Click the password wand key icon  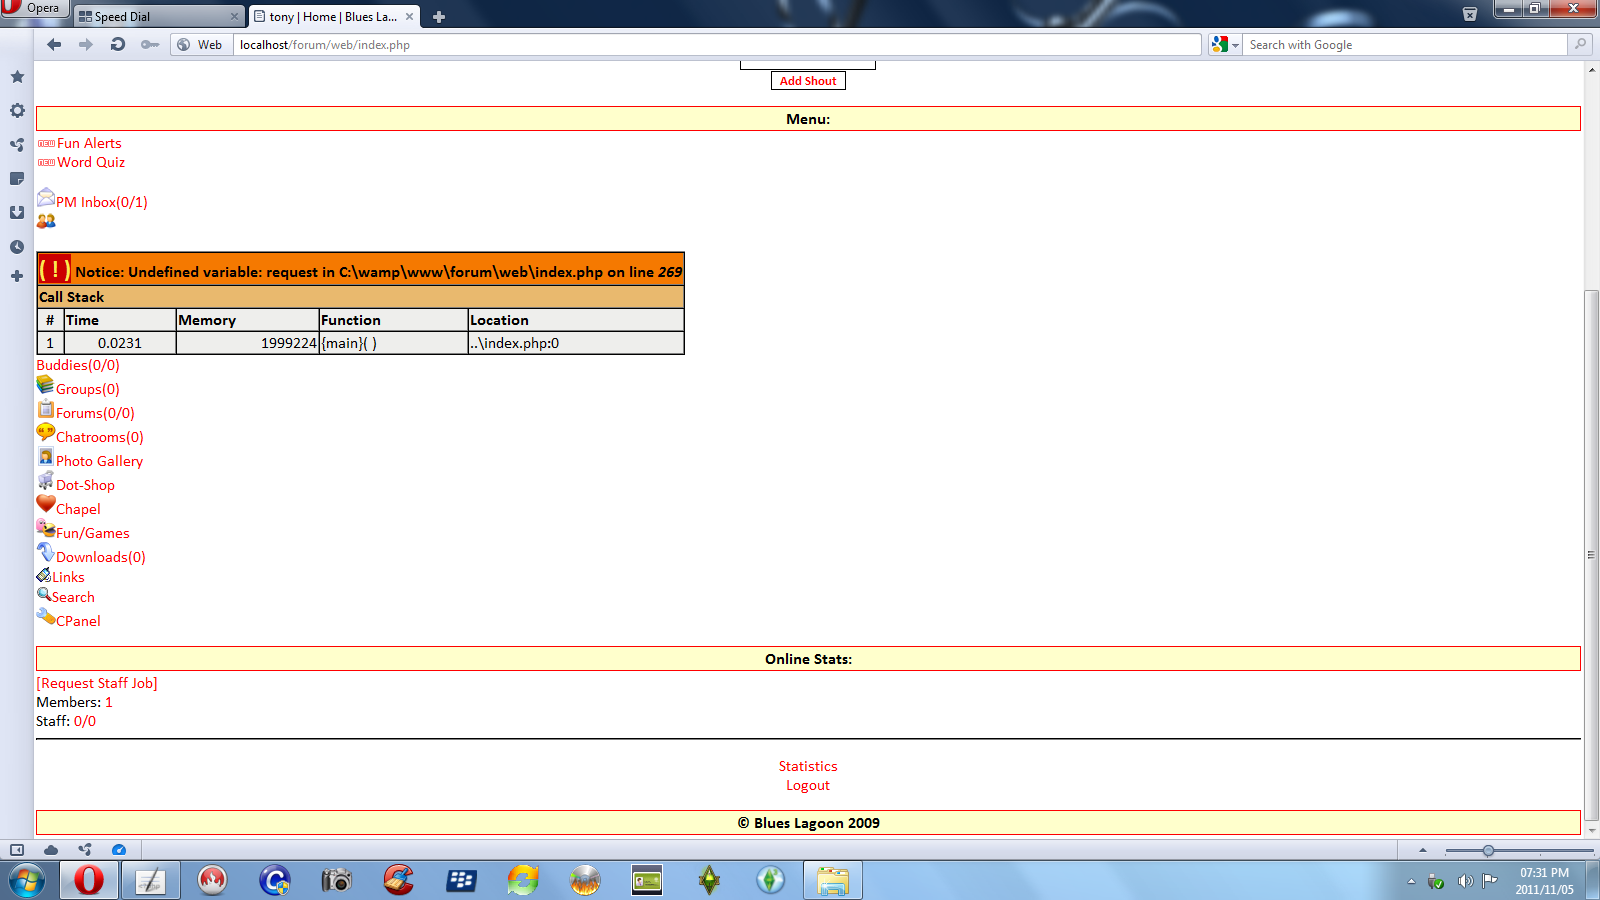tap(150, 44)
